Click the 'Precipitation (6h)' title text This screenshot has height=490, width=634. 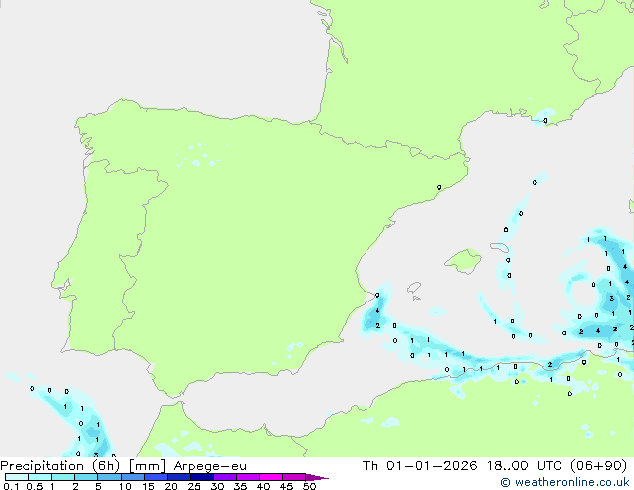click(60, 466)
